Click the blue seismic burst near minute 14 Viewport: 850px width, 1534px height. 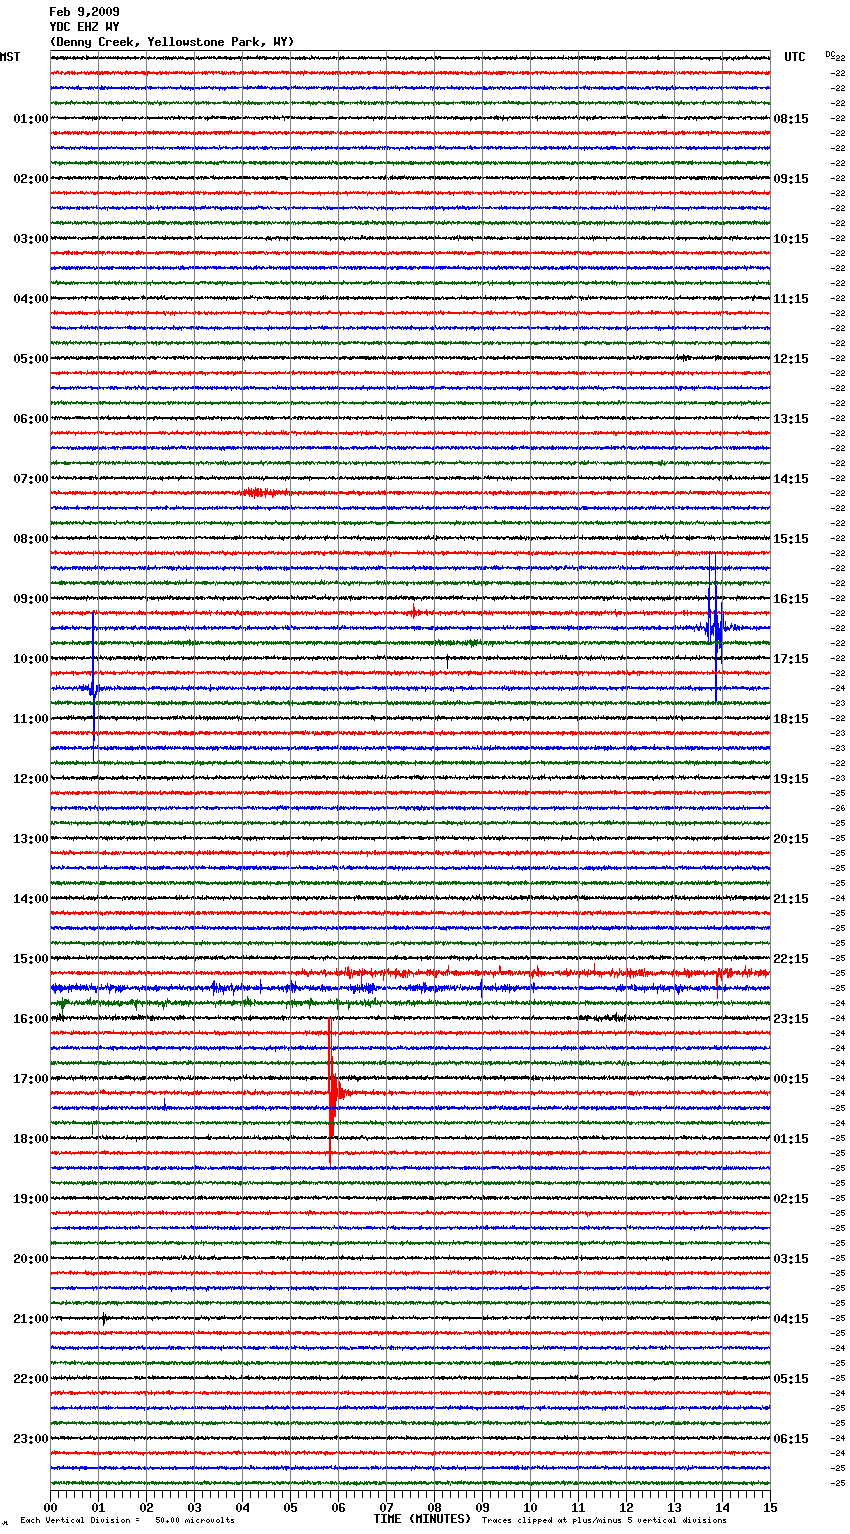[x=714, y=628]
